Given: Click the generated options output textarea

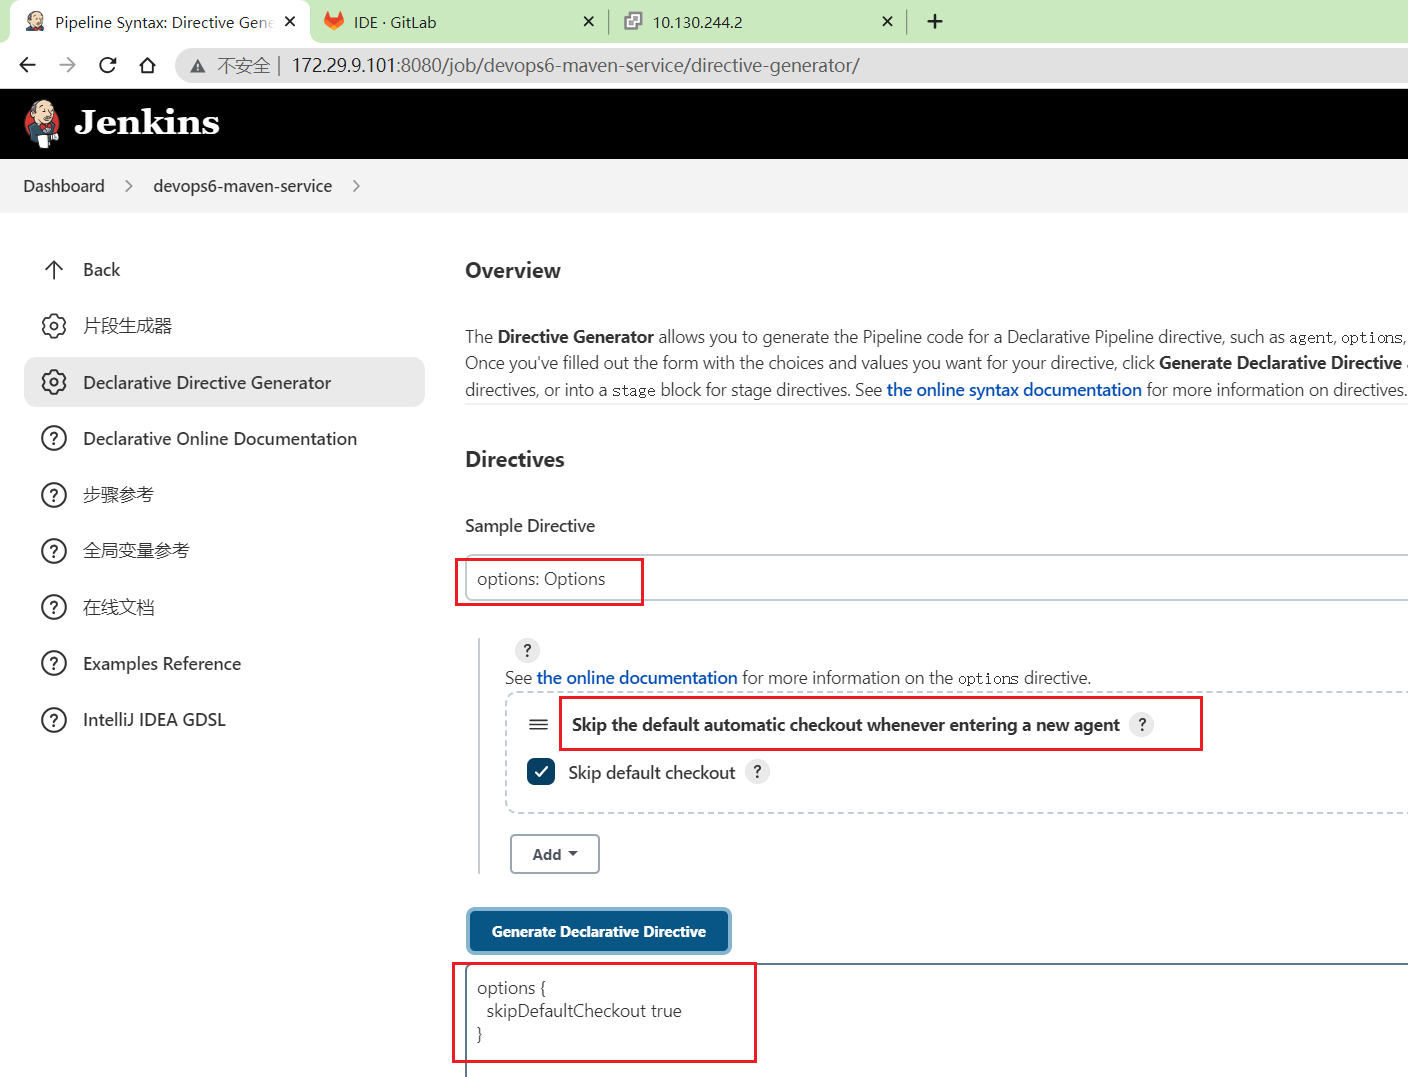Looking at the screenshot, I should click(936, 1020).
